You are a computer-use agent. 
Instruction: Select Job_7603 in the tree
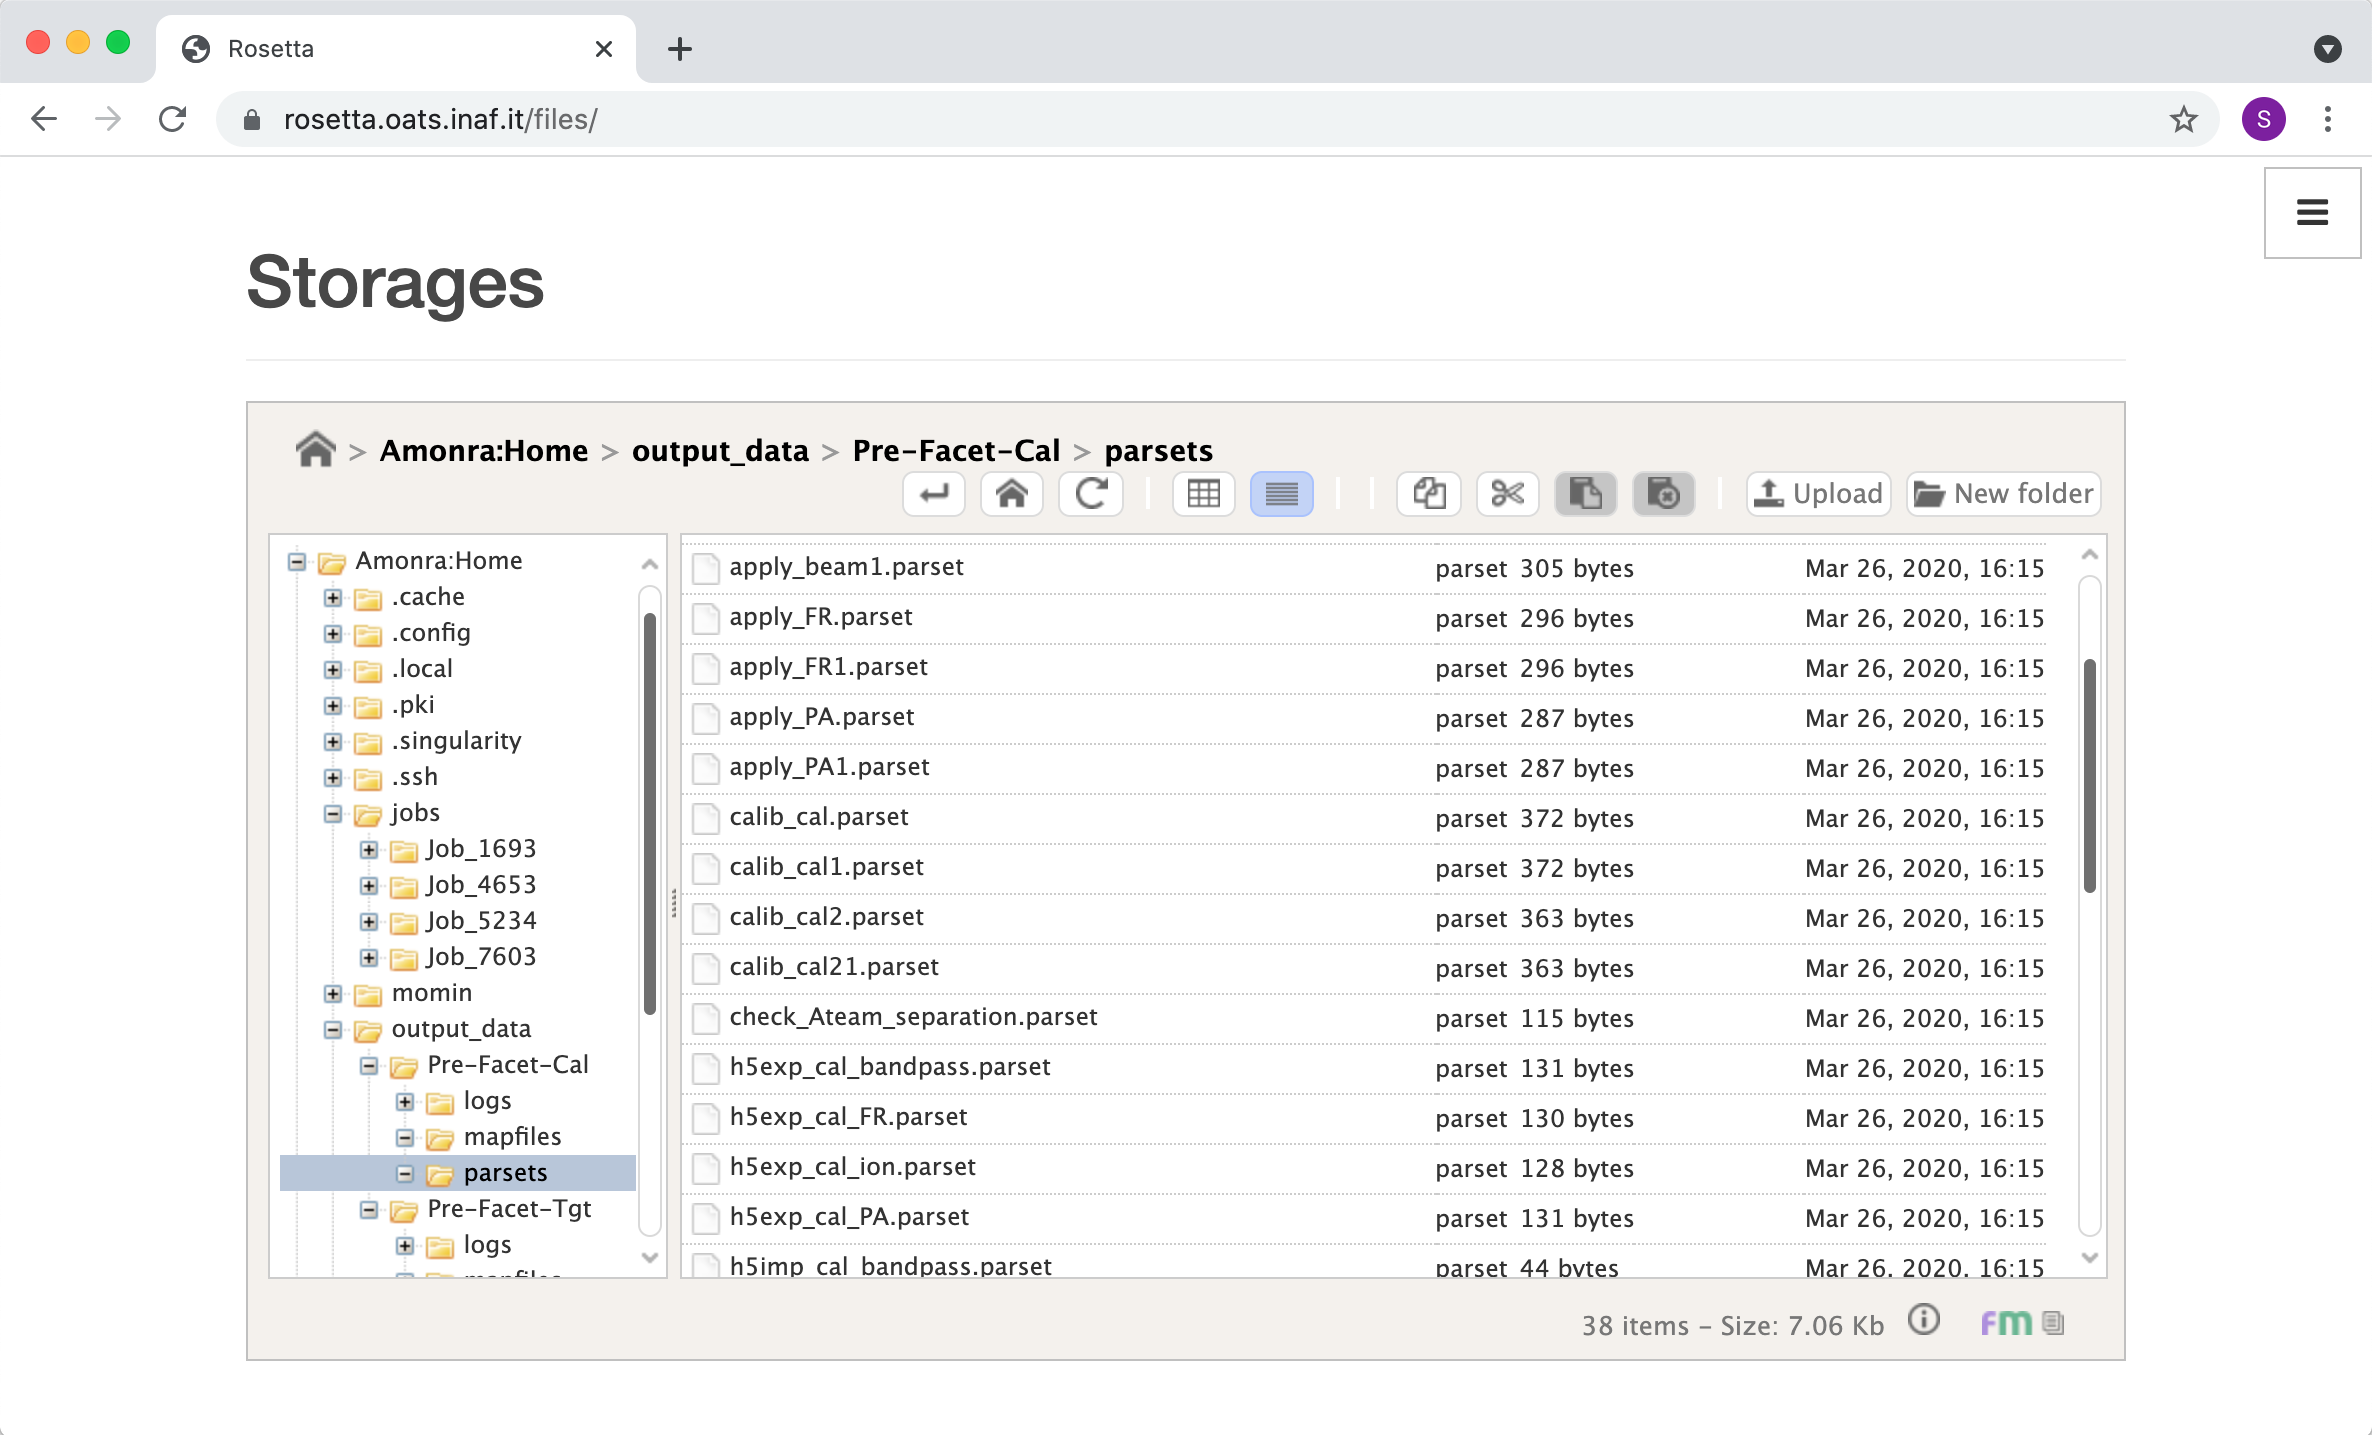coord(481,956)
